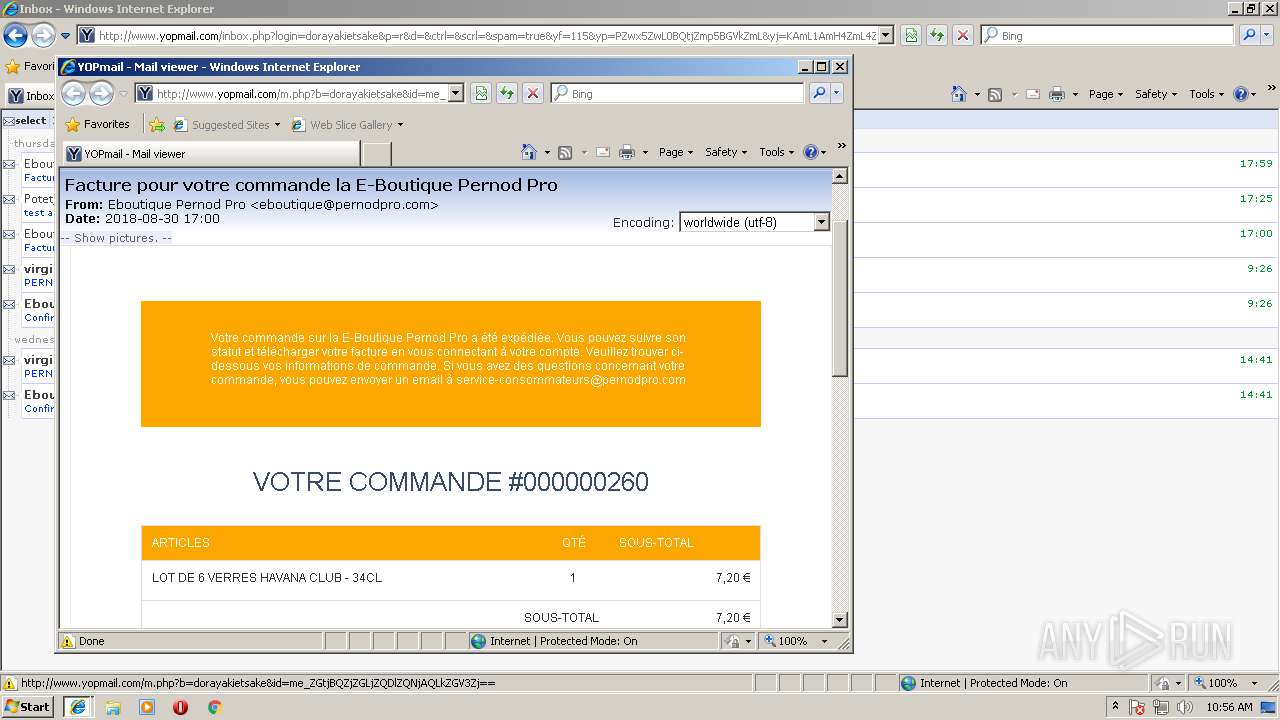Click the Read Mail icon in the Mail viewer toolbar

pyautogui.click(x=603, y=152)
